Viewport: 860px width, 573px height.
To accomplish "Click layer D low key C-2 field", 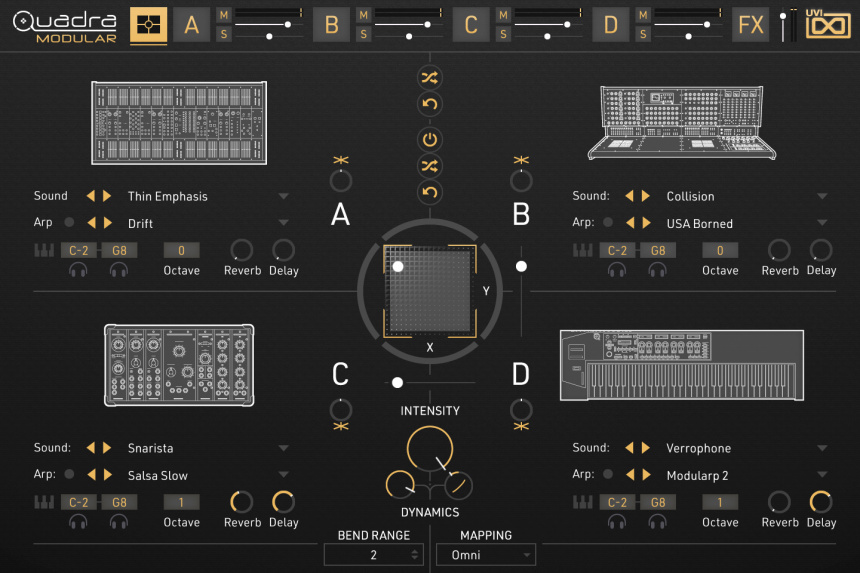I will [617, 502].
